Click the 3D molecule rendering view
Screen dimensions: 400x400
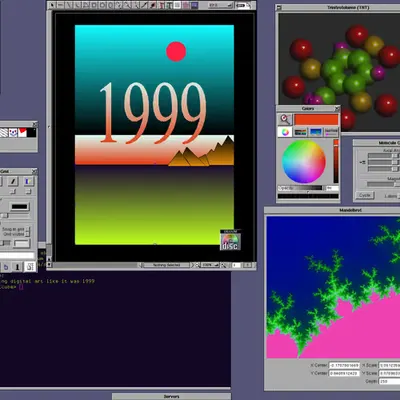coord(339,72)
